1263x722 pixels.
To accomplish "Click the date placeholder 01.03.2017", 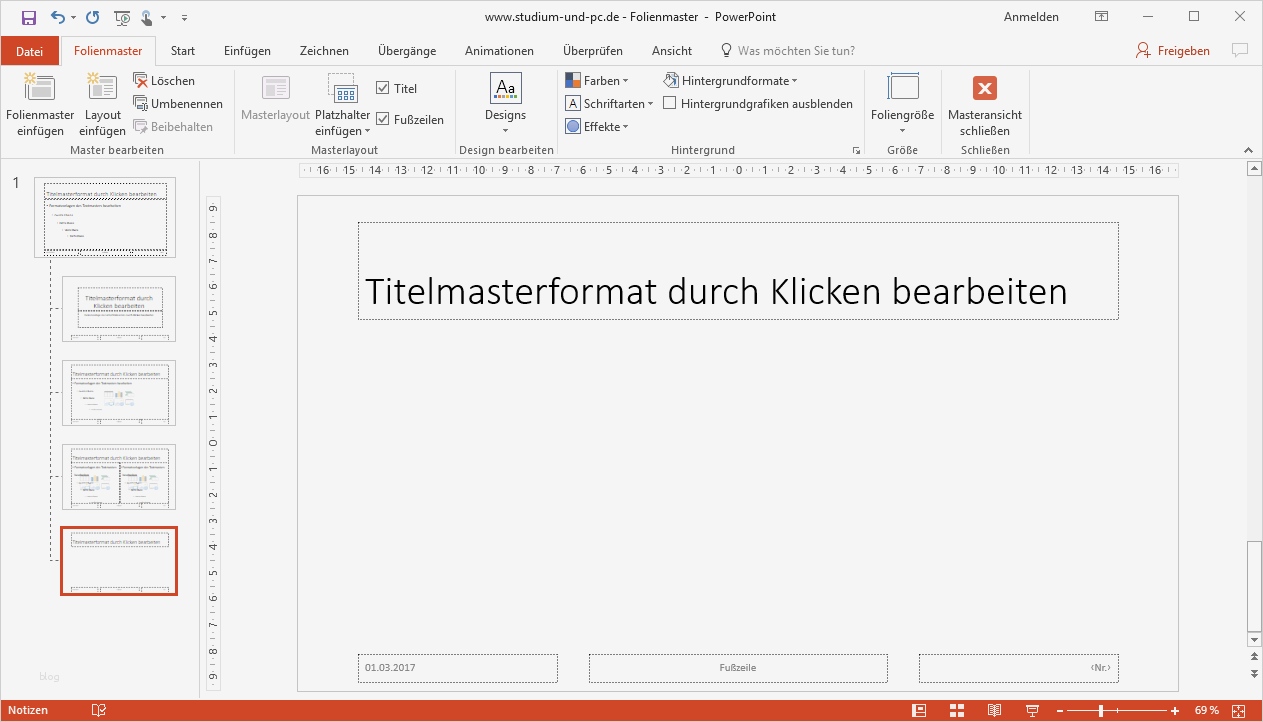I will point(458,668).
